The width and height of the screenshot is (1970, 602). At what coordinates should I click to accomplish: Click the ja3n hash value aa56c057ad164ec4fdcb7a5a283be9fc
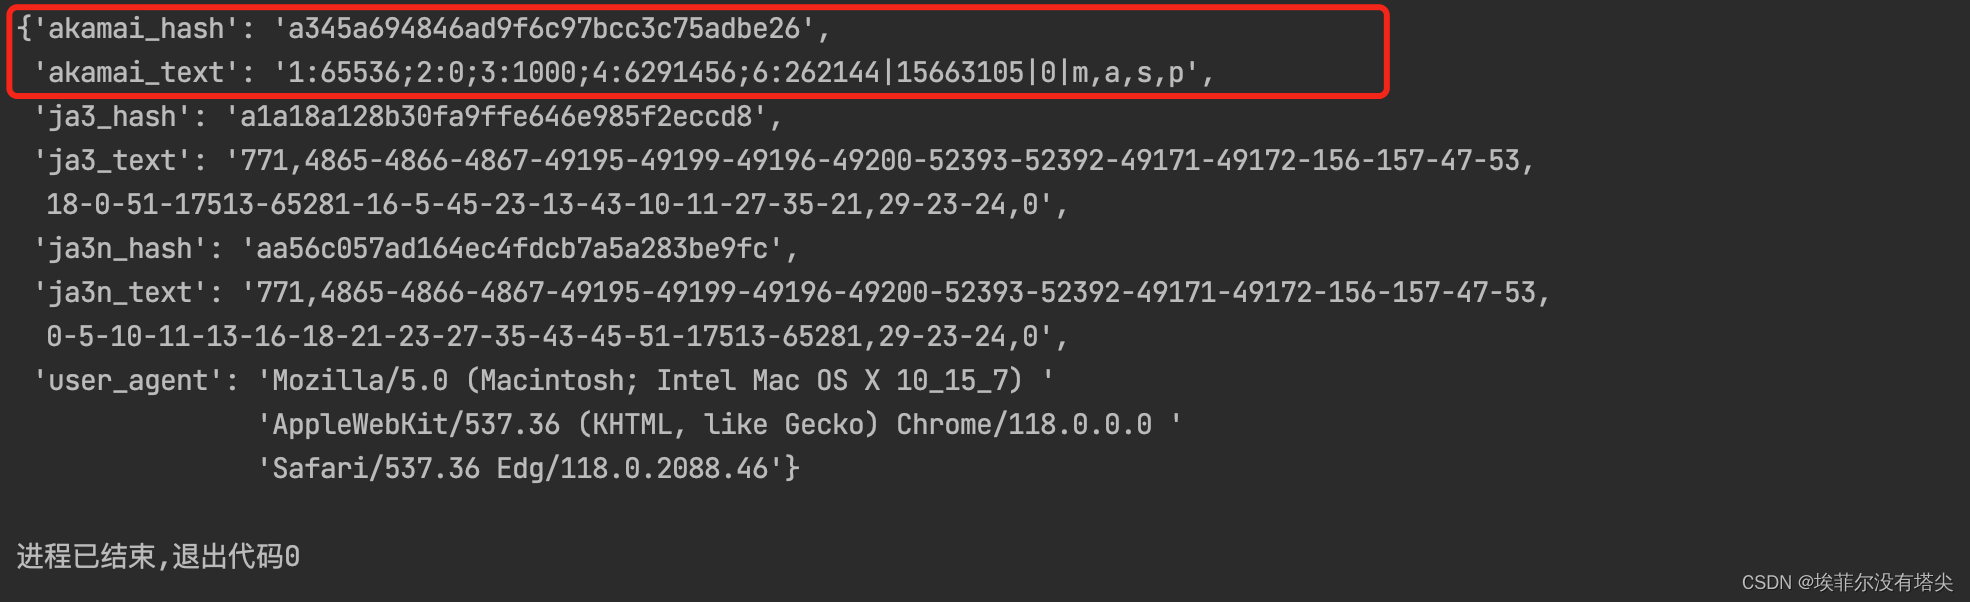click(512, 249)
